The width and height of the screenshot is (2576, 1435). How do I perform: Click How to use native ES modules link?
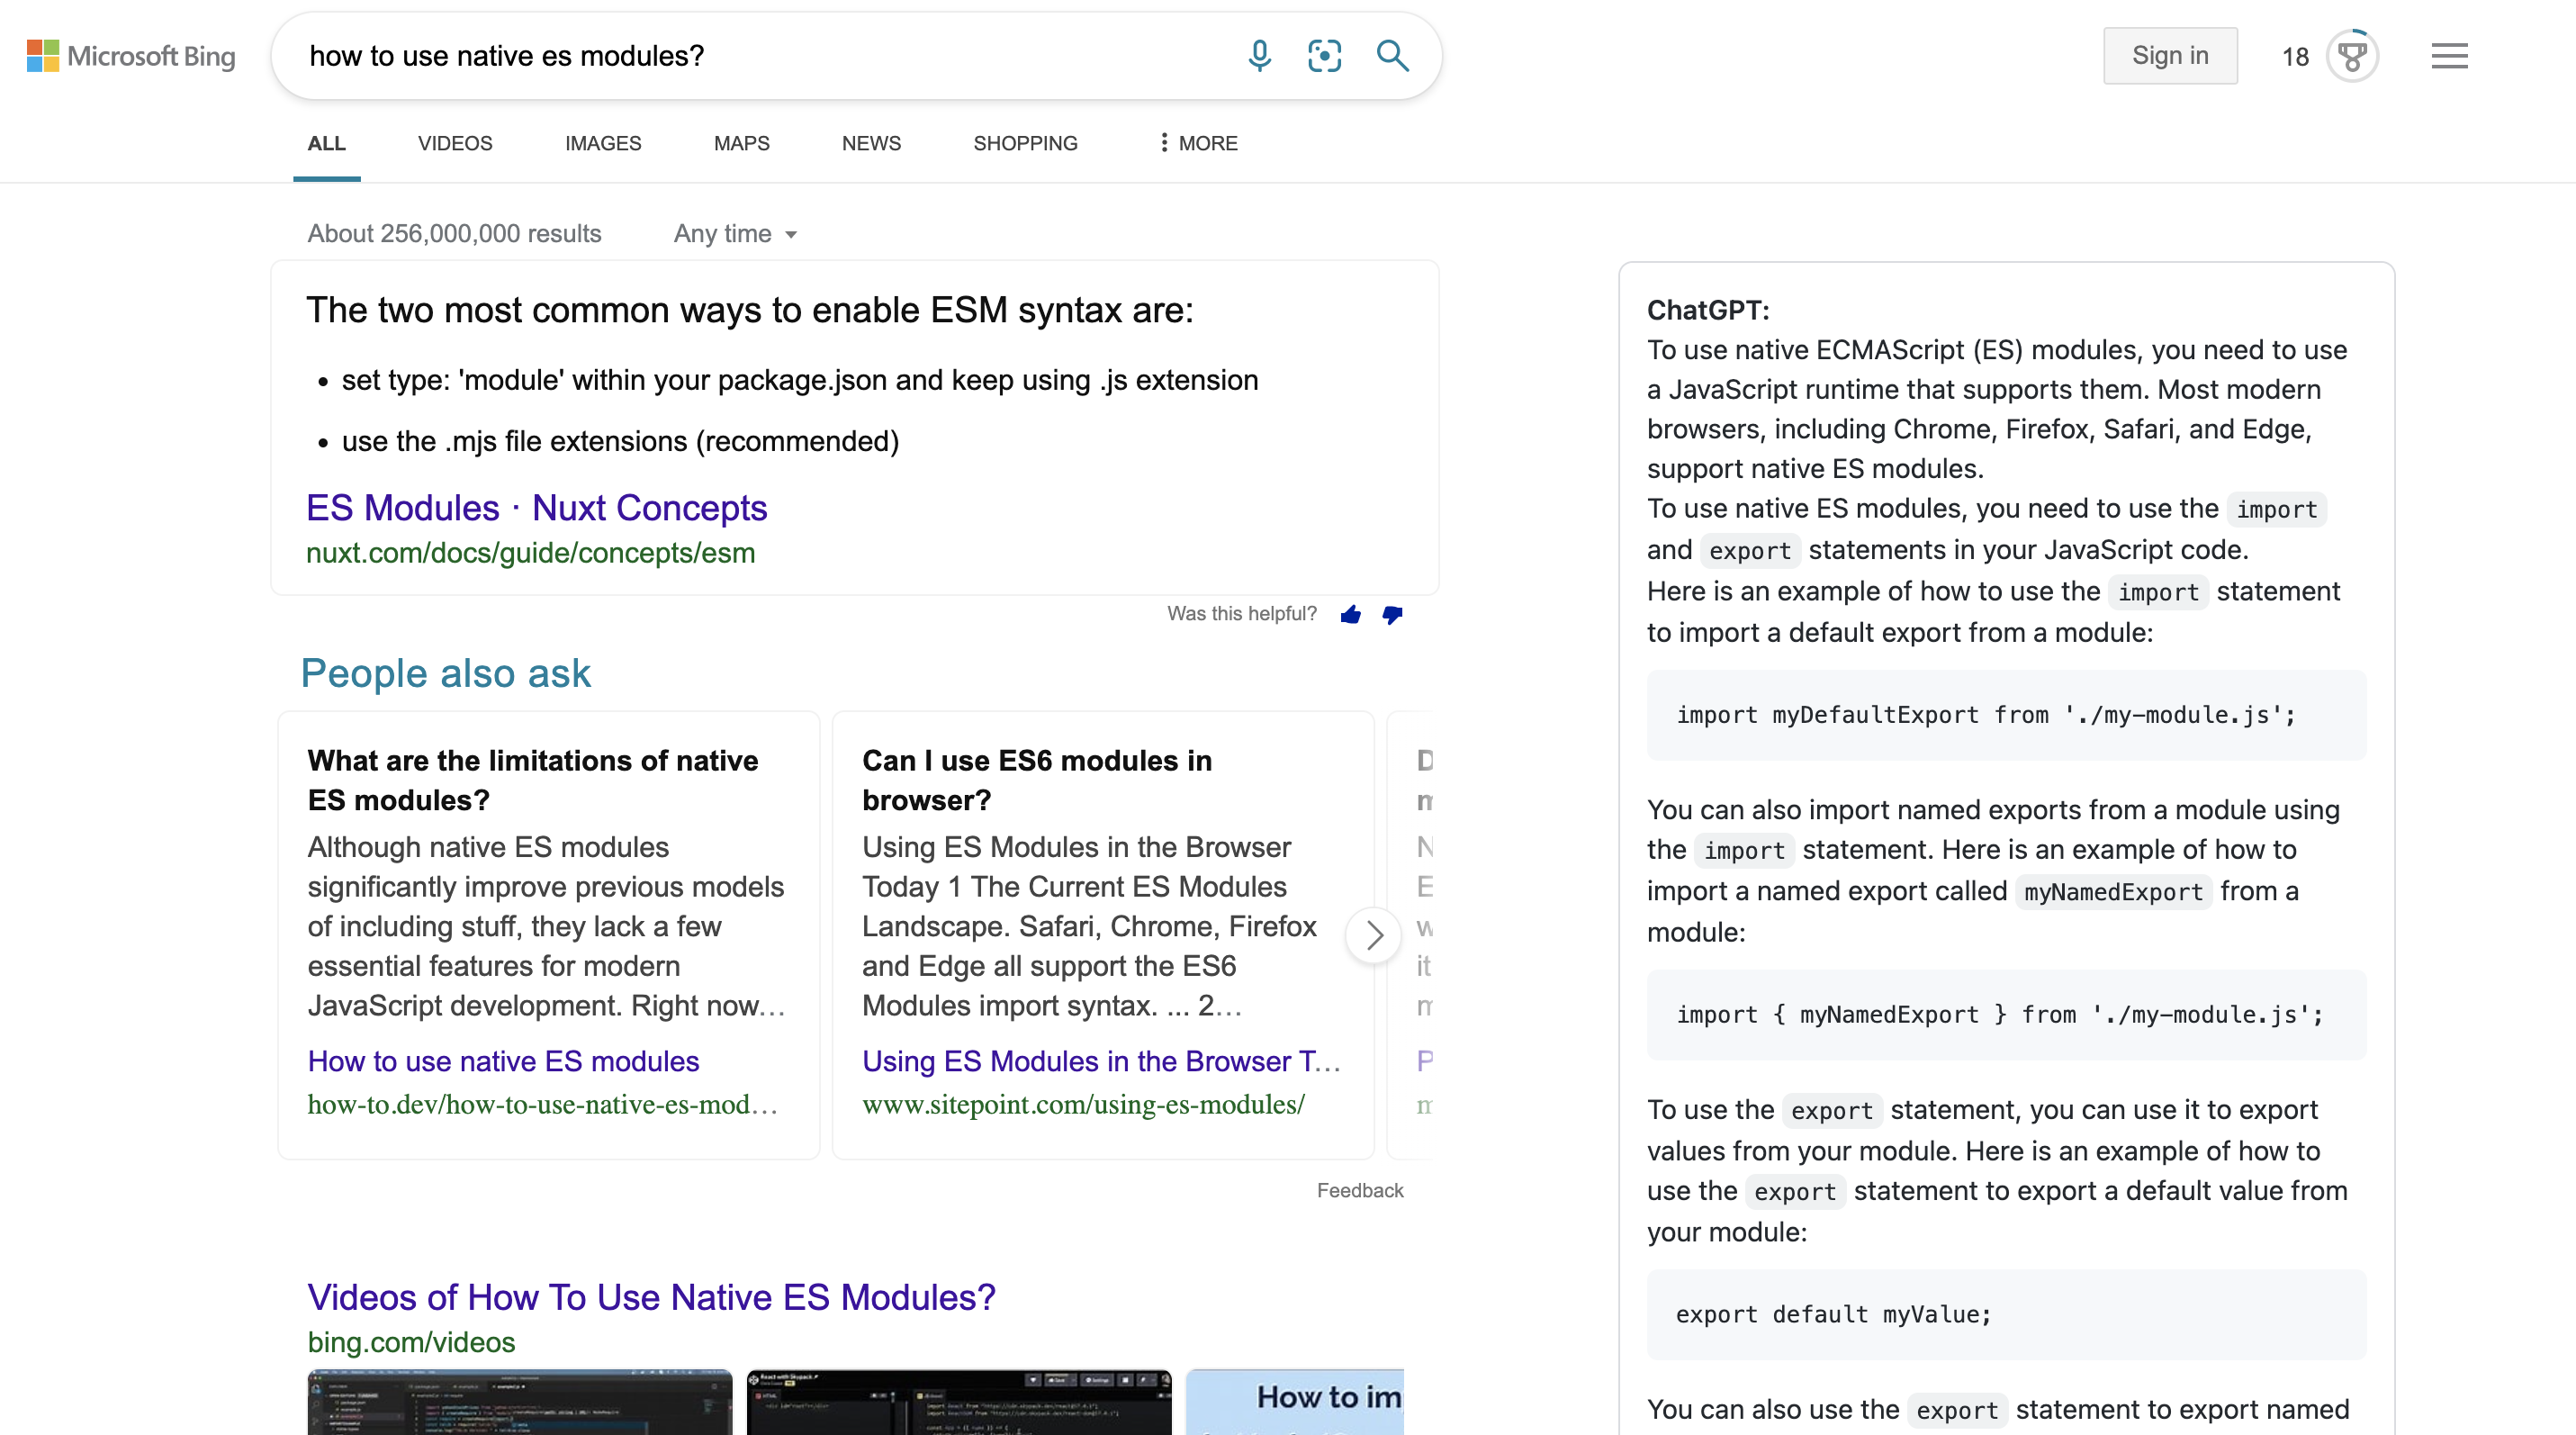[503, 1062]
